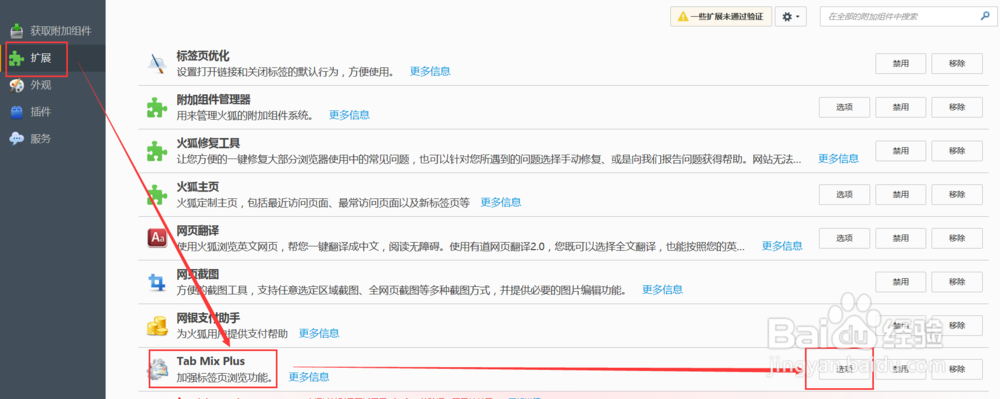
Task: Open 更多信息 link for Tab Mix Plus
Action: pyautogui.click(x=309, y=376)
